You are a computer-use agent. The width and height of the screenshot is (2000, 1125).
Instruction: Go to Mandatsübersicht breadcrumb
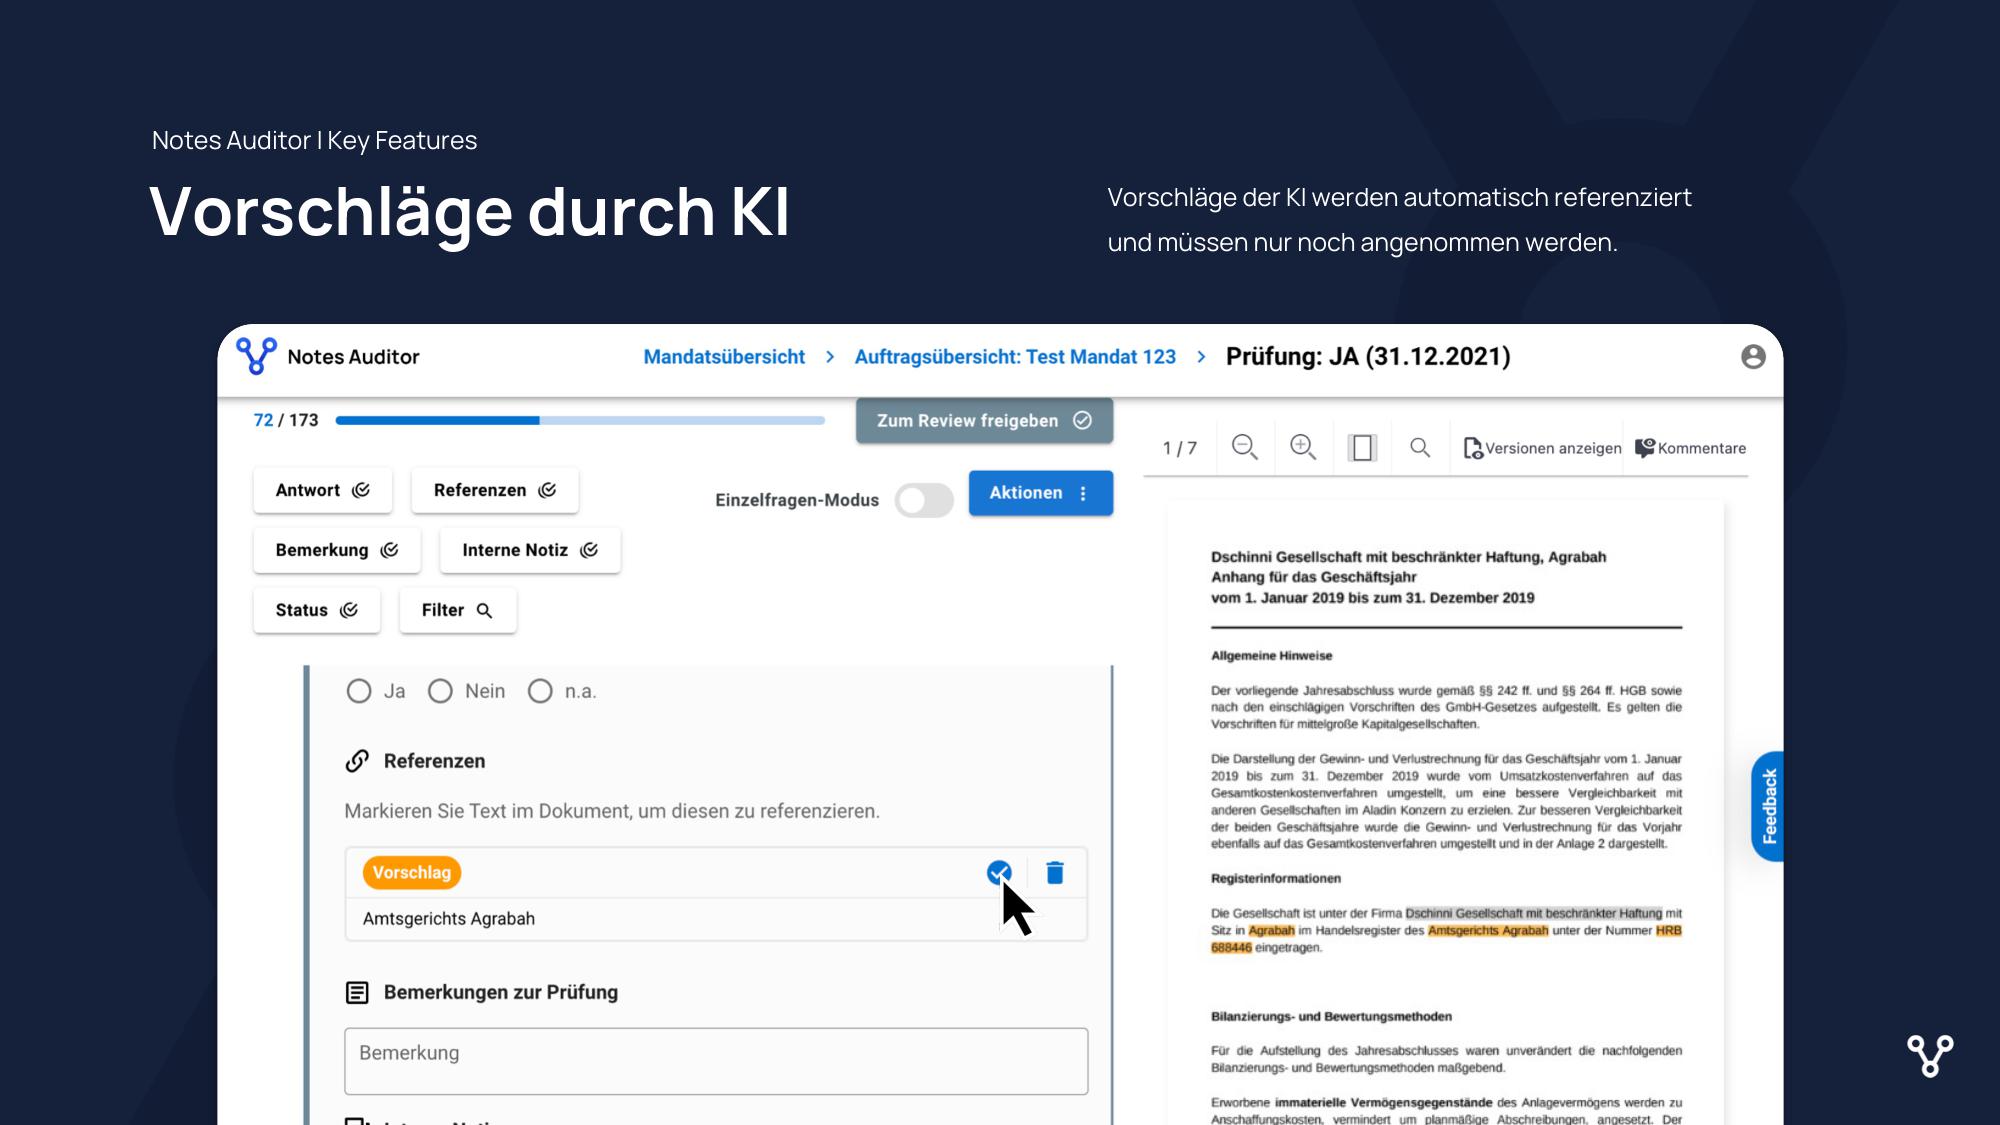(x=724, y=357)
